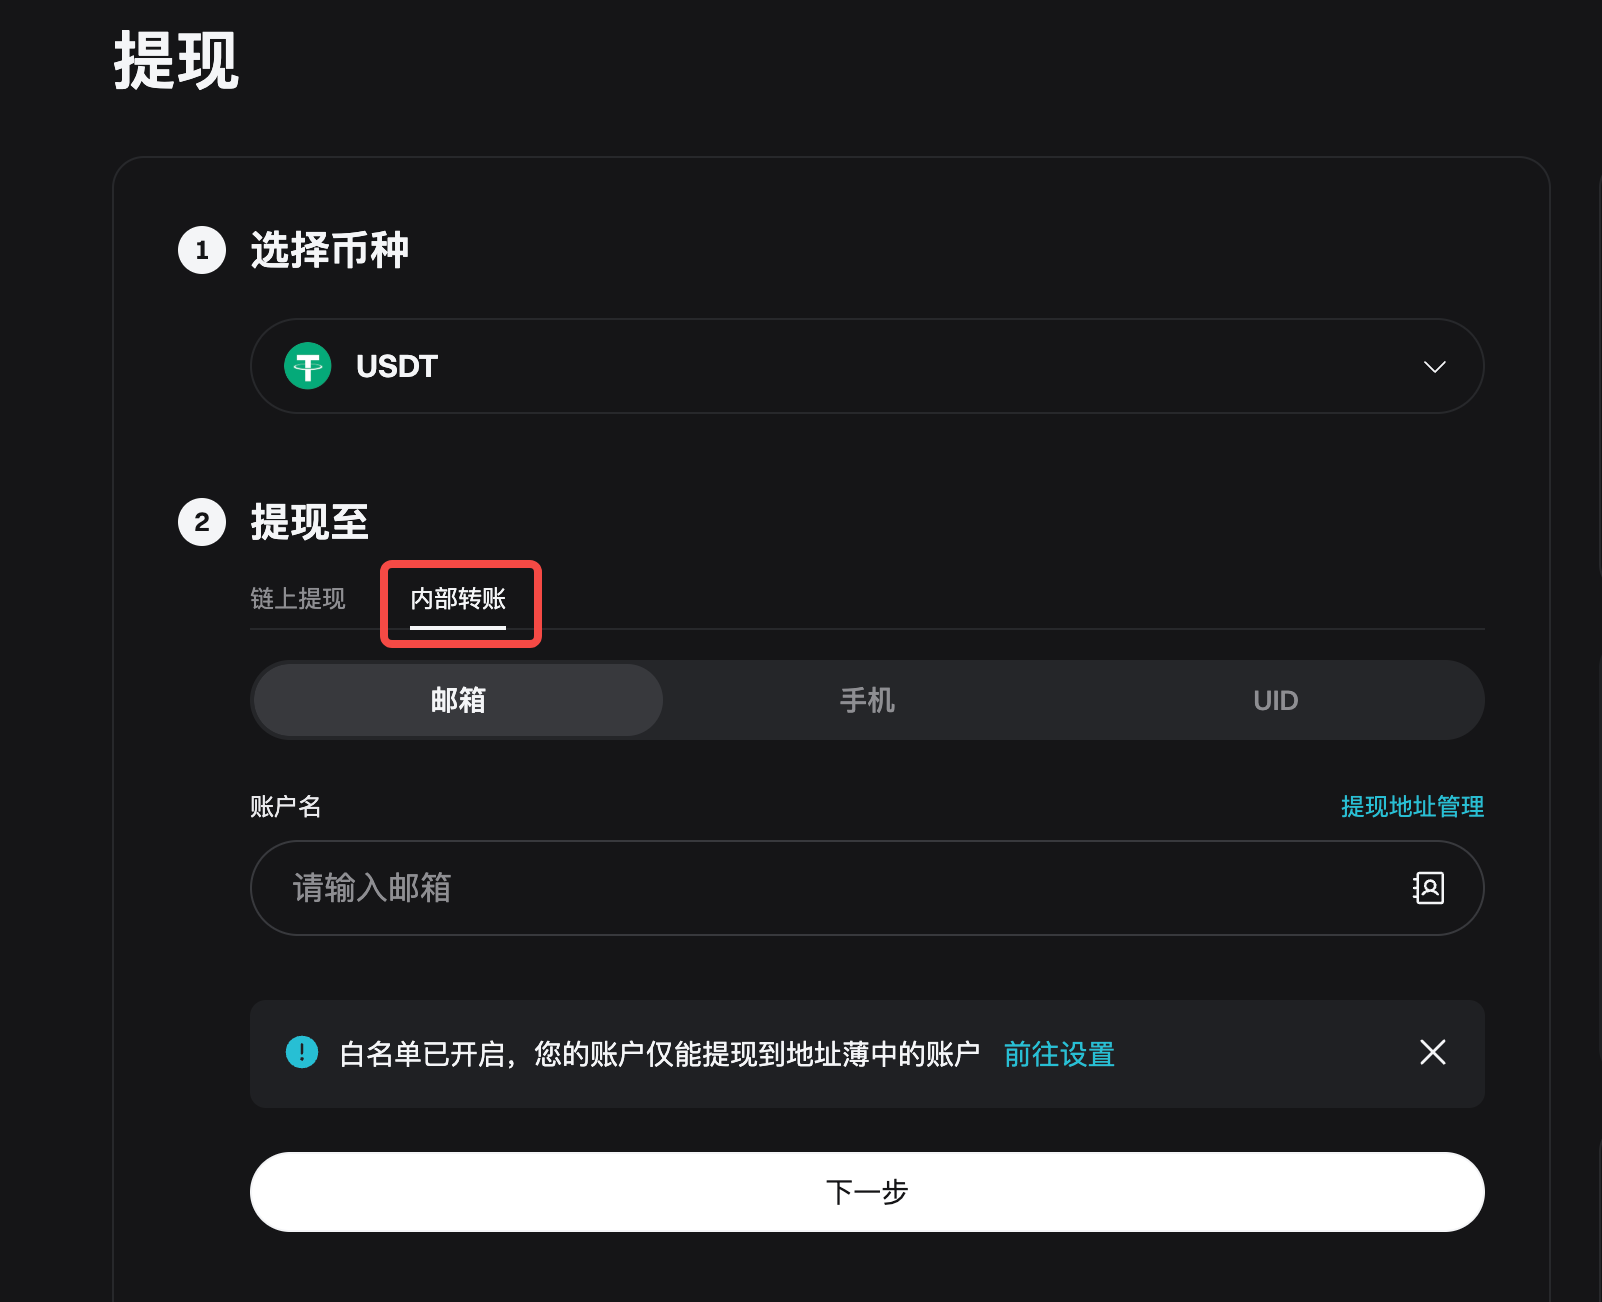
Task: Click 前往设置 in the whitelist notice
Action: coord(1058,1053)
